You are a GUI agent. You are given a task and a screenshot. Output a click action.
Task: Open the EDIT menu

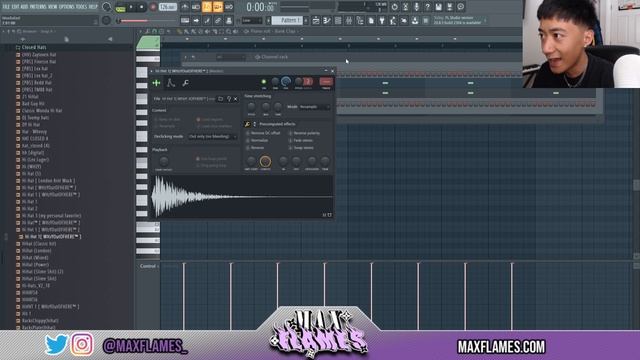tap(15, 7)
